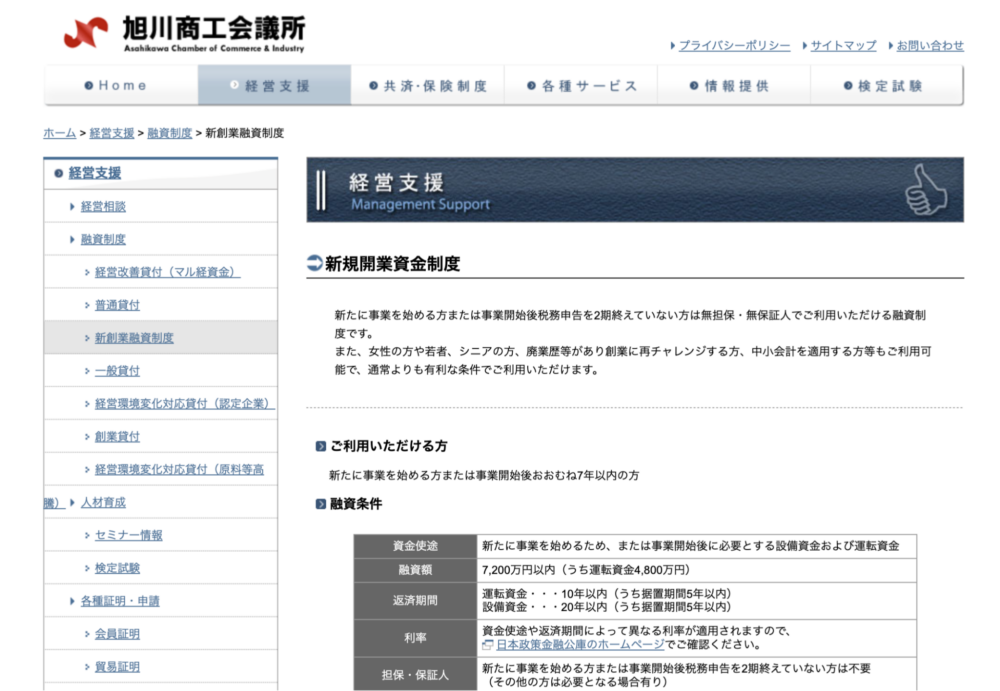Open the Home tab in navigation bar
Screen dimensions: 1000x691
(120, 86)
